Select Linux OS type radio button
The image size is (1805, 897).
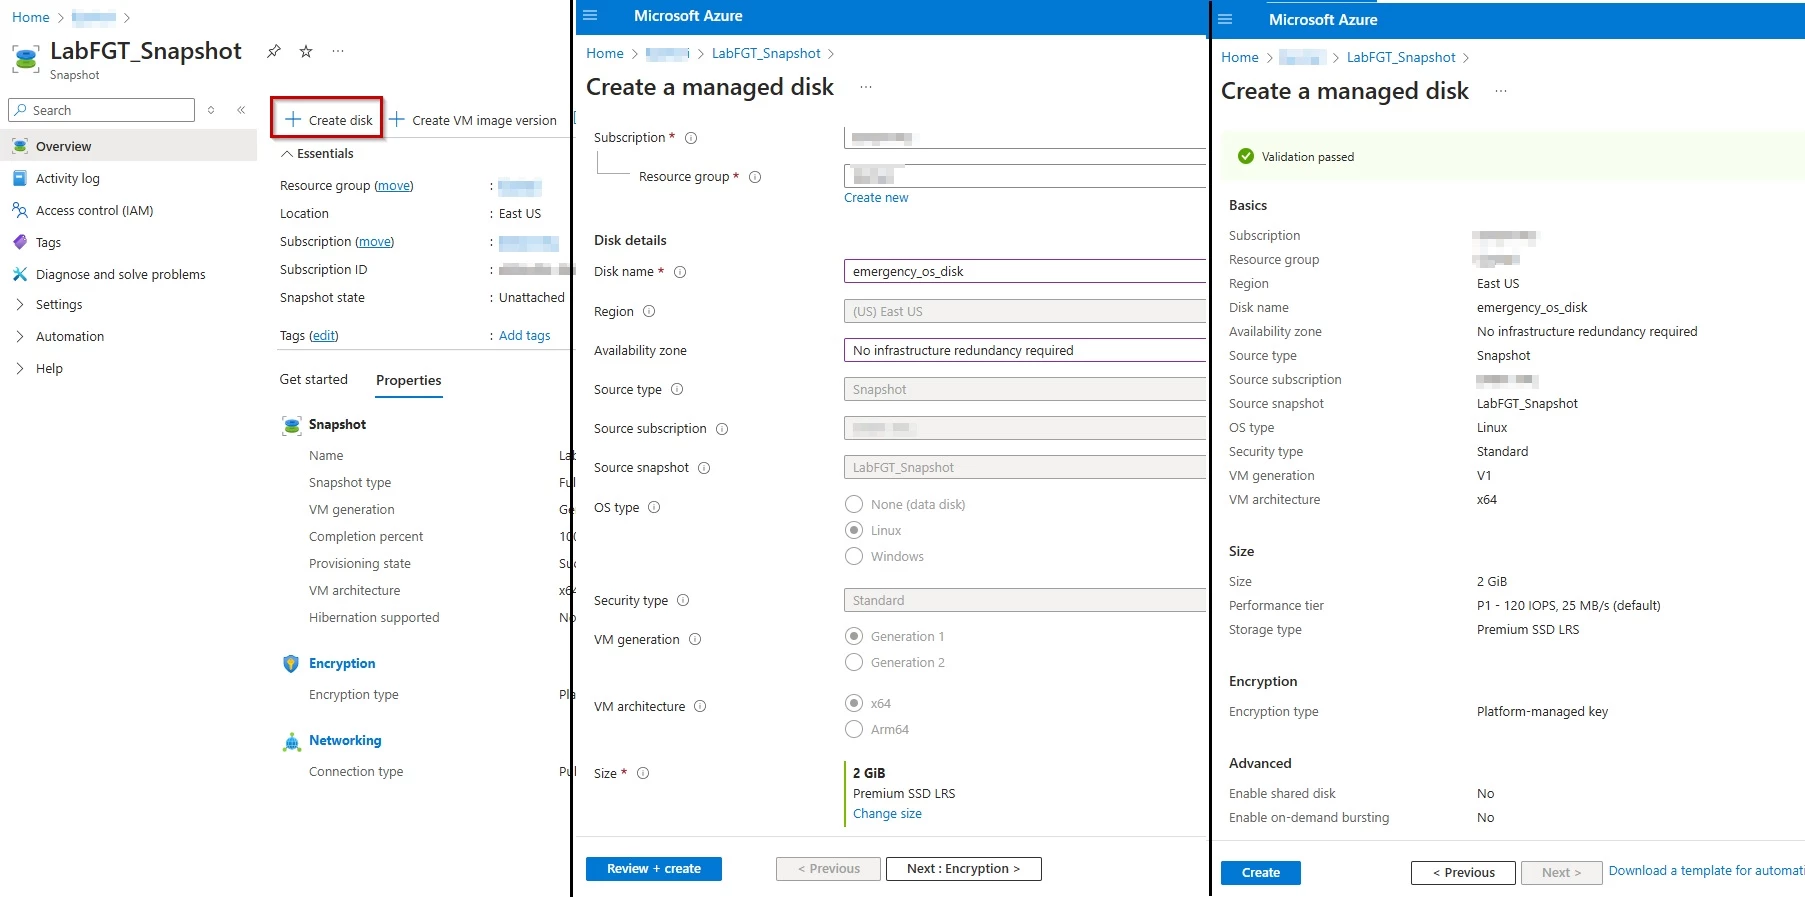click(854, 530)
